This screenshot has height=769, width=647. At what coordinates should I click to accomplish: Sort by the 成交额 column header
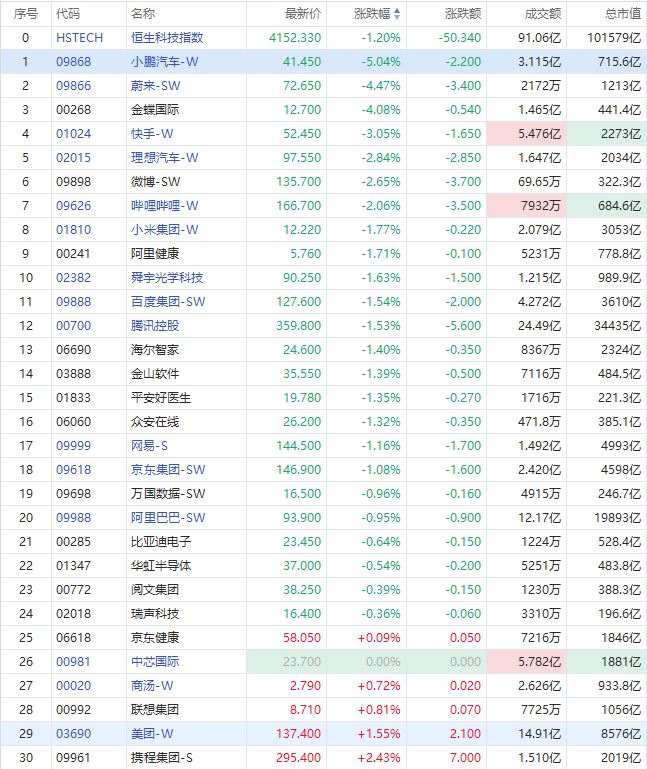click(x=543, y=14)
